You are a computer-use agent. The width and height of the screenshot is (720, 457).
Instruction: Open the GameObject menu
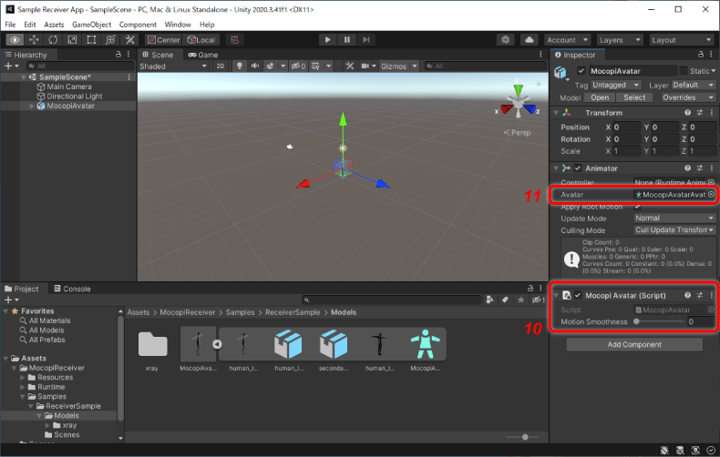coord(91,24)
